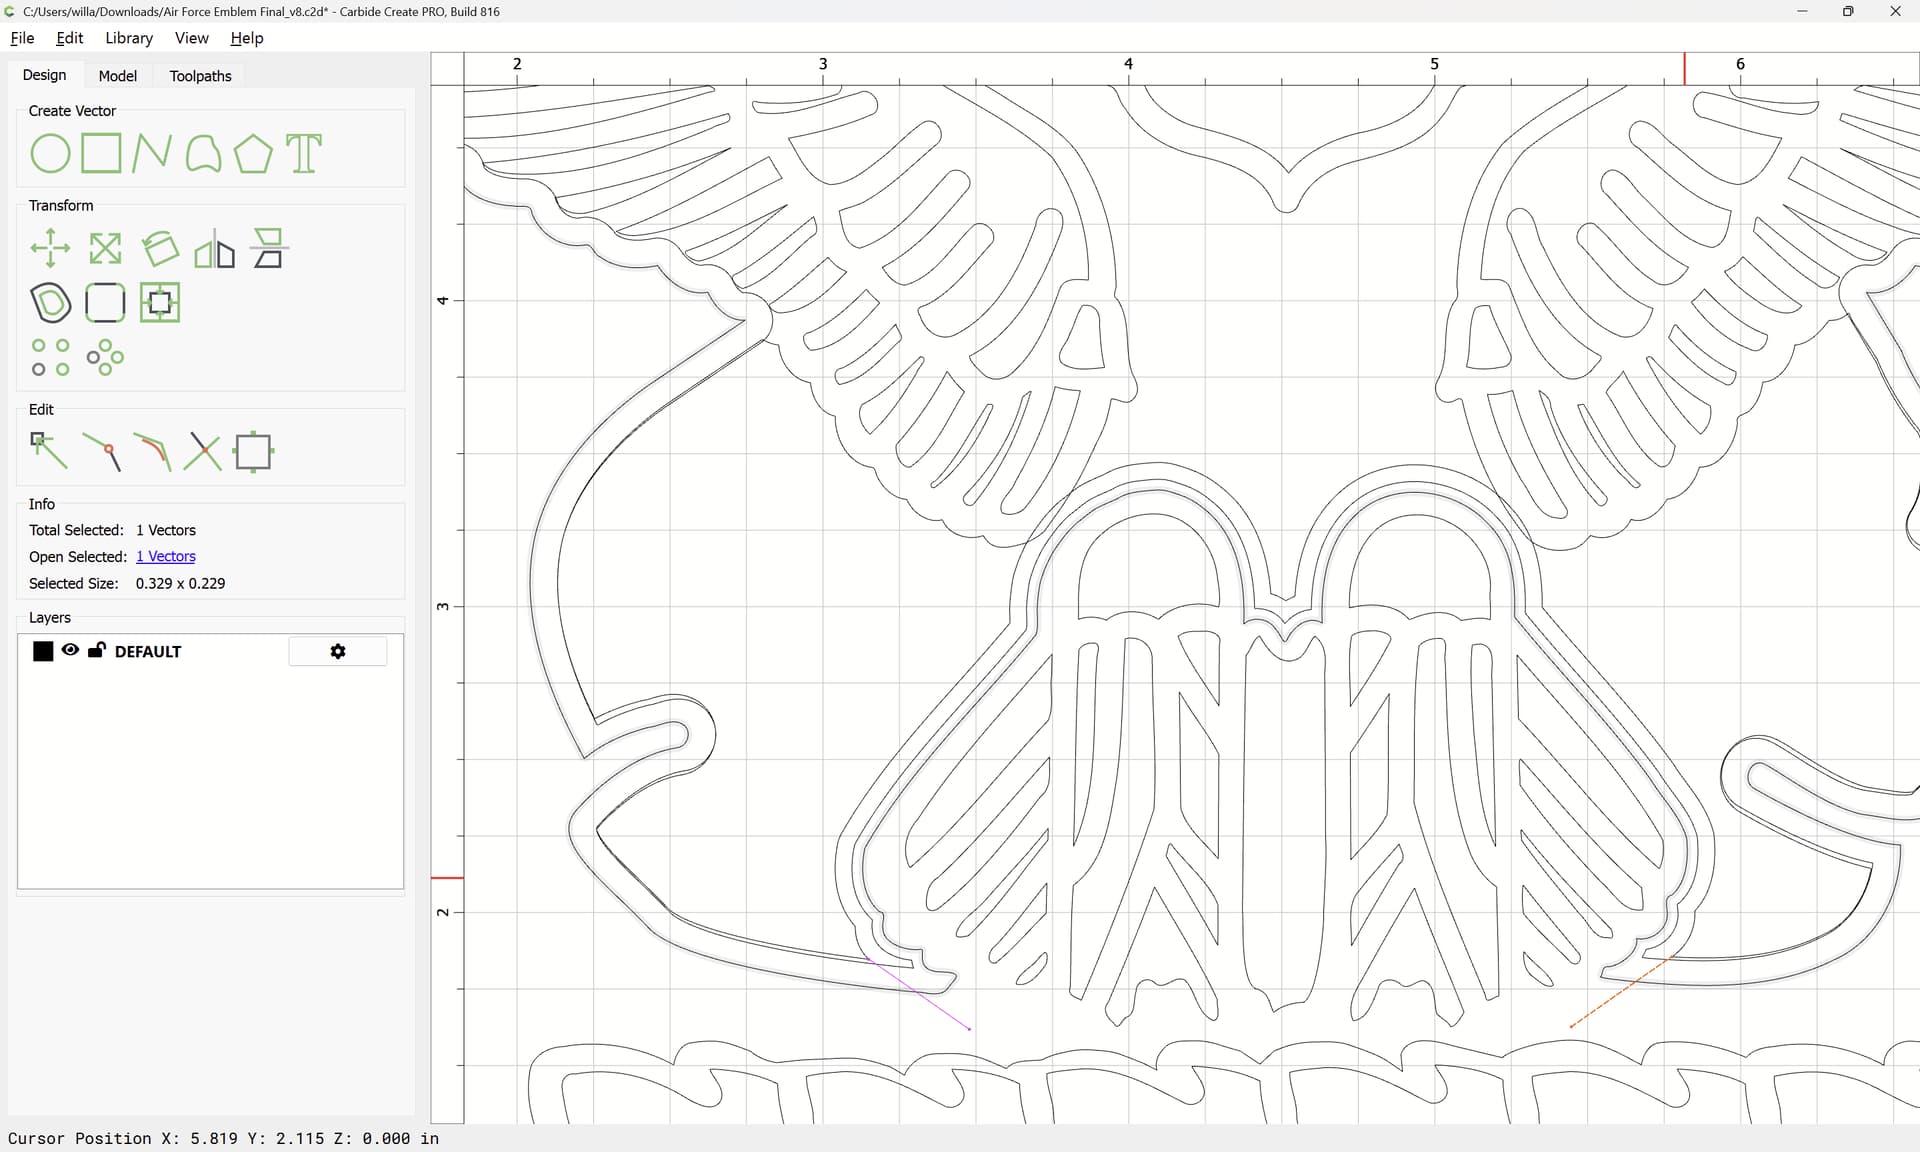
Task: Open the Offset vectors tool
Action: (x=50, y=303)
